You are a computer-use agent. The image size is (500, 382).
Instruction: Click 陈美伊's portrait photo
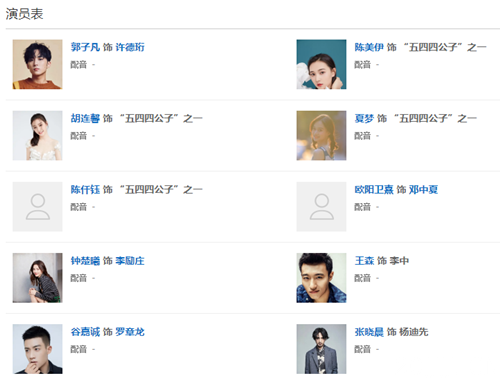tap(321, 64)
